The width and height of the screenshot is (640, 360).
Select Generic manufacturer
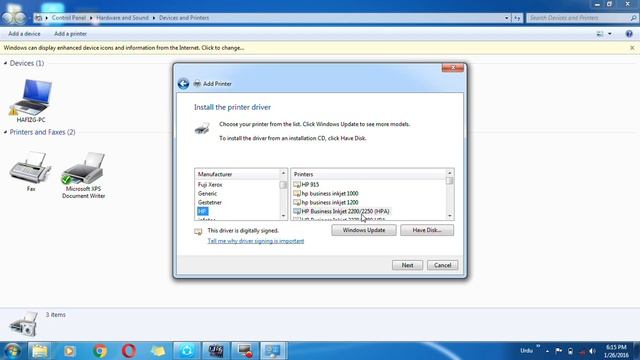(207, 194)
